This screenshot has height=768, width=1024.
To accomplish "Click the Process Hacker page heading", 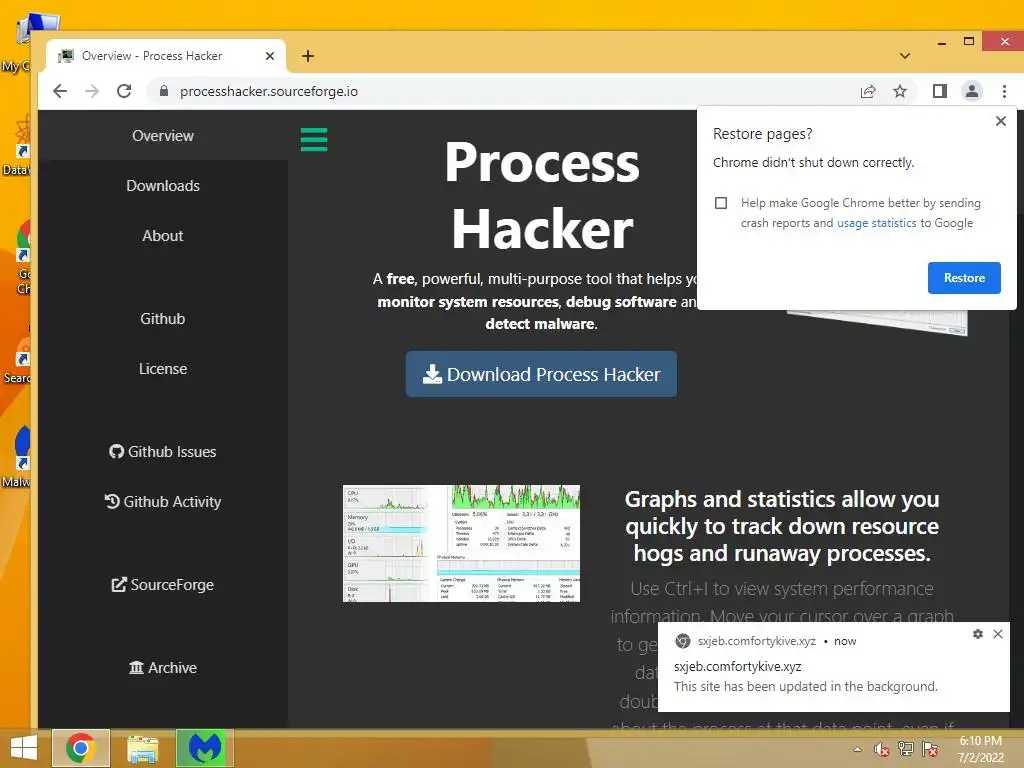I will [542, 196].
